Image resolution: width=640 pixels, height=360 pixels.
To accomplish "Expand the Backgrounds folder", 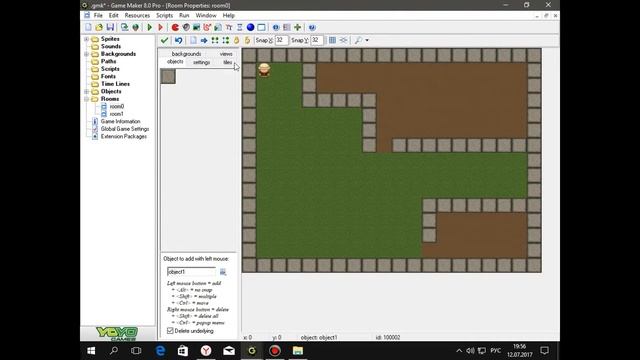I will coord(87,54).
